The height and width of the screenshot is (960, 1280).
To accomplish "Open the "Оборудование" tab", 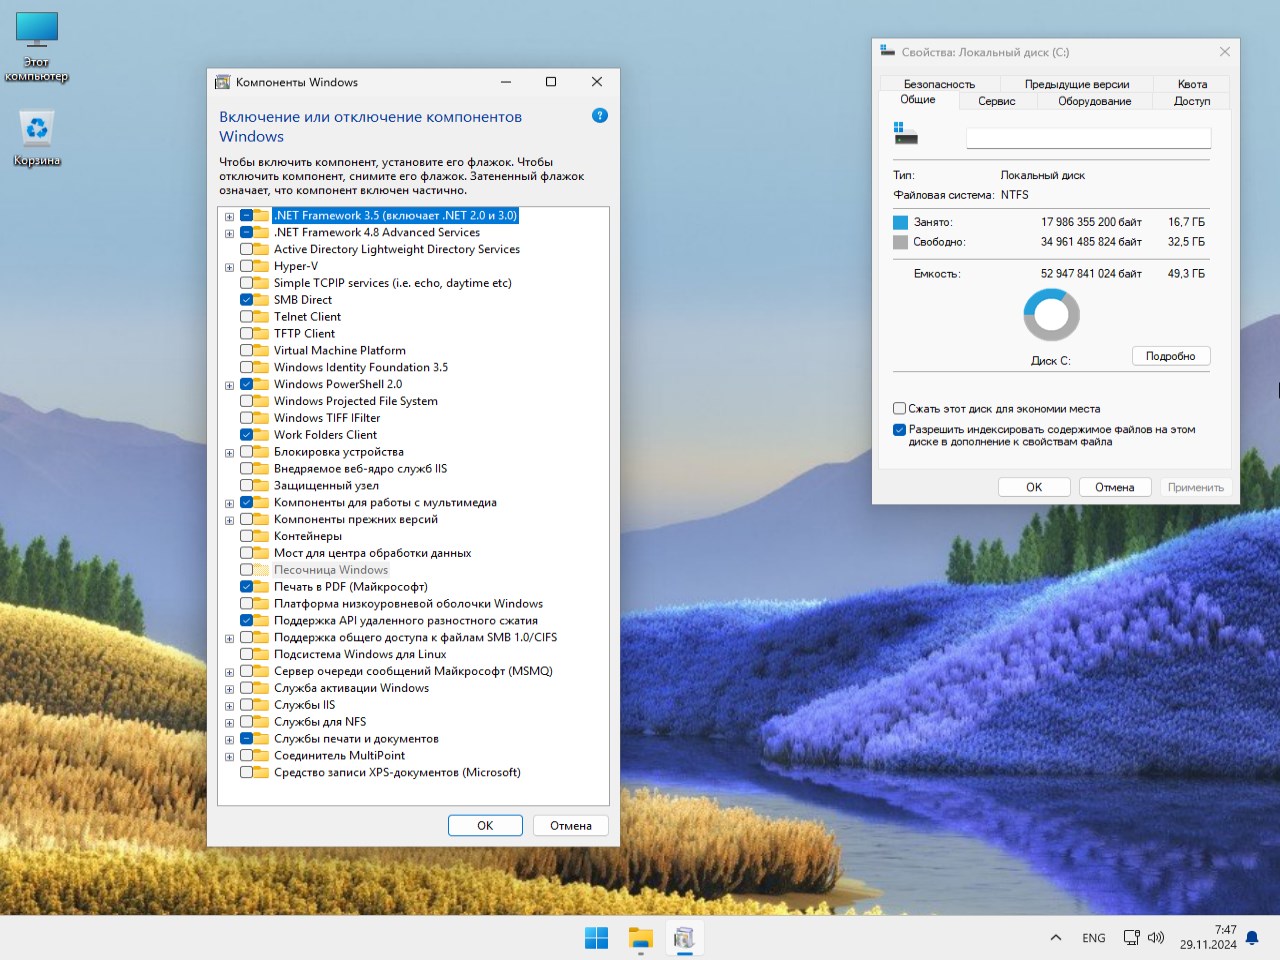I will tap(1095, 101).
